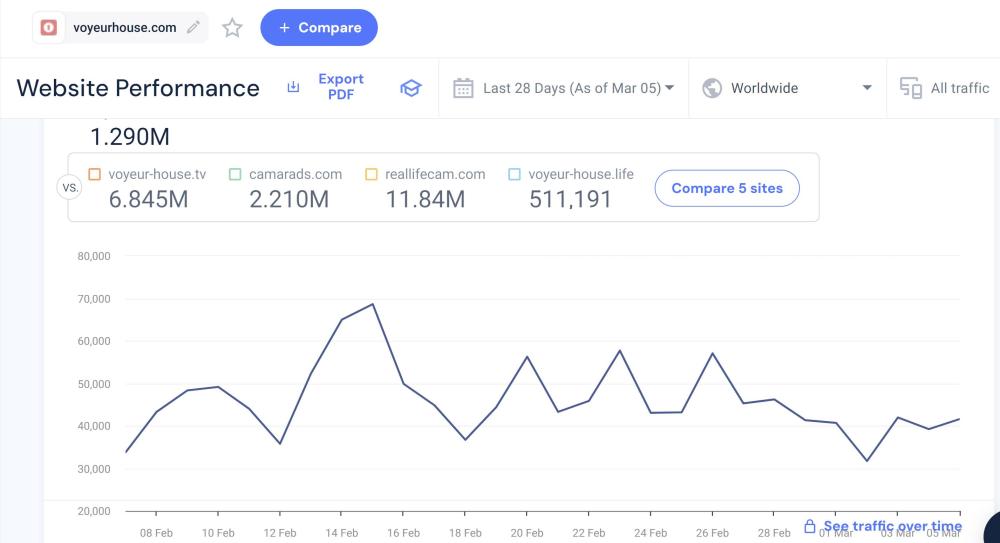
Task: Click the globe icon next to Worldwide
Action: click(712, 88)
